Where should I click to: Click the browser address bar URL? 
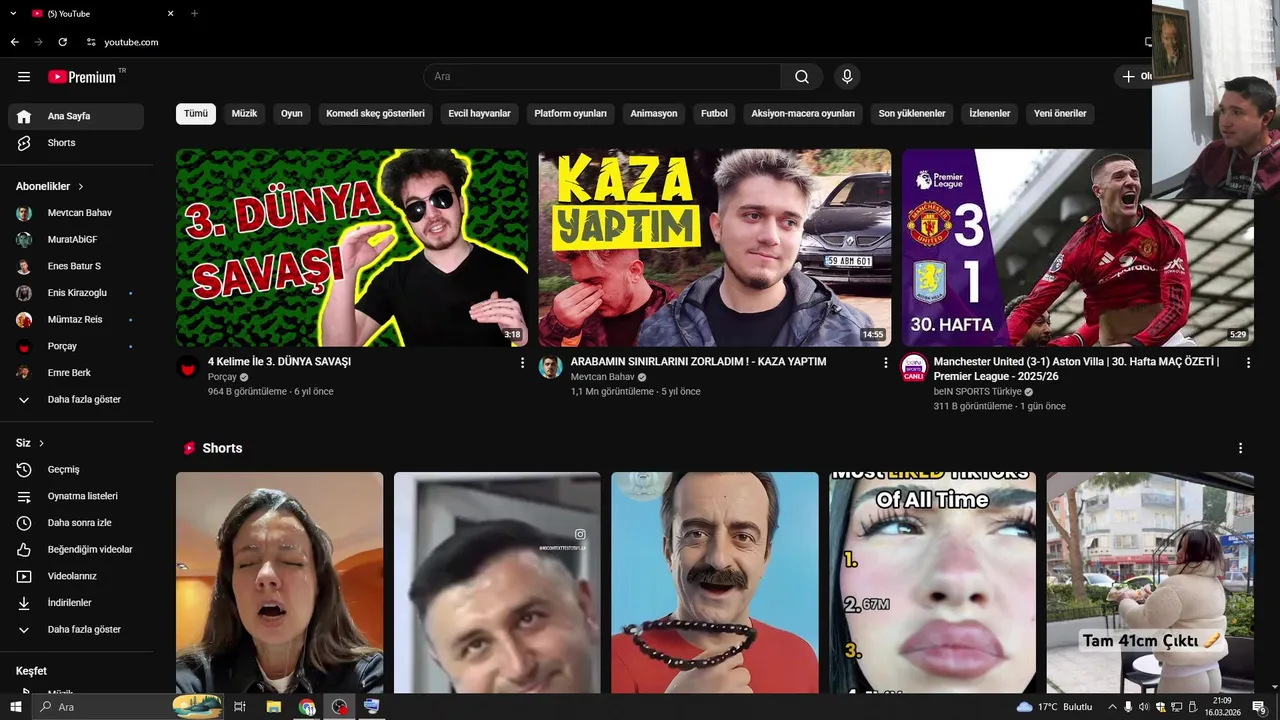[131, 42]
